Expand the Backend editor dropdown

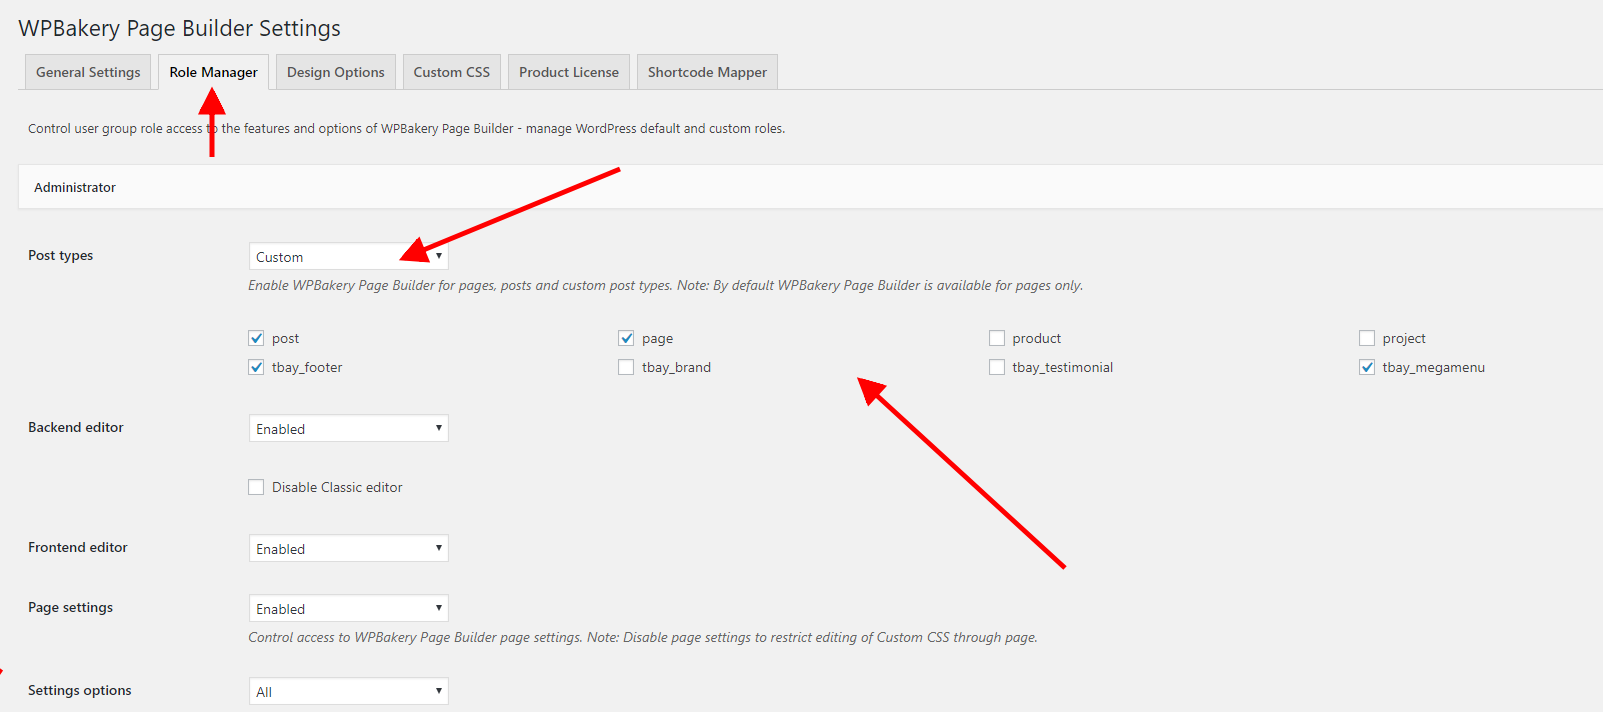(348, 429)
